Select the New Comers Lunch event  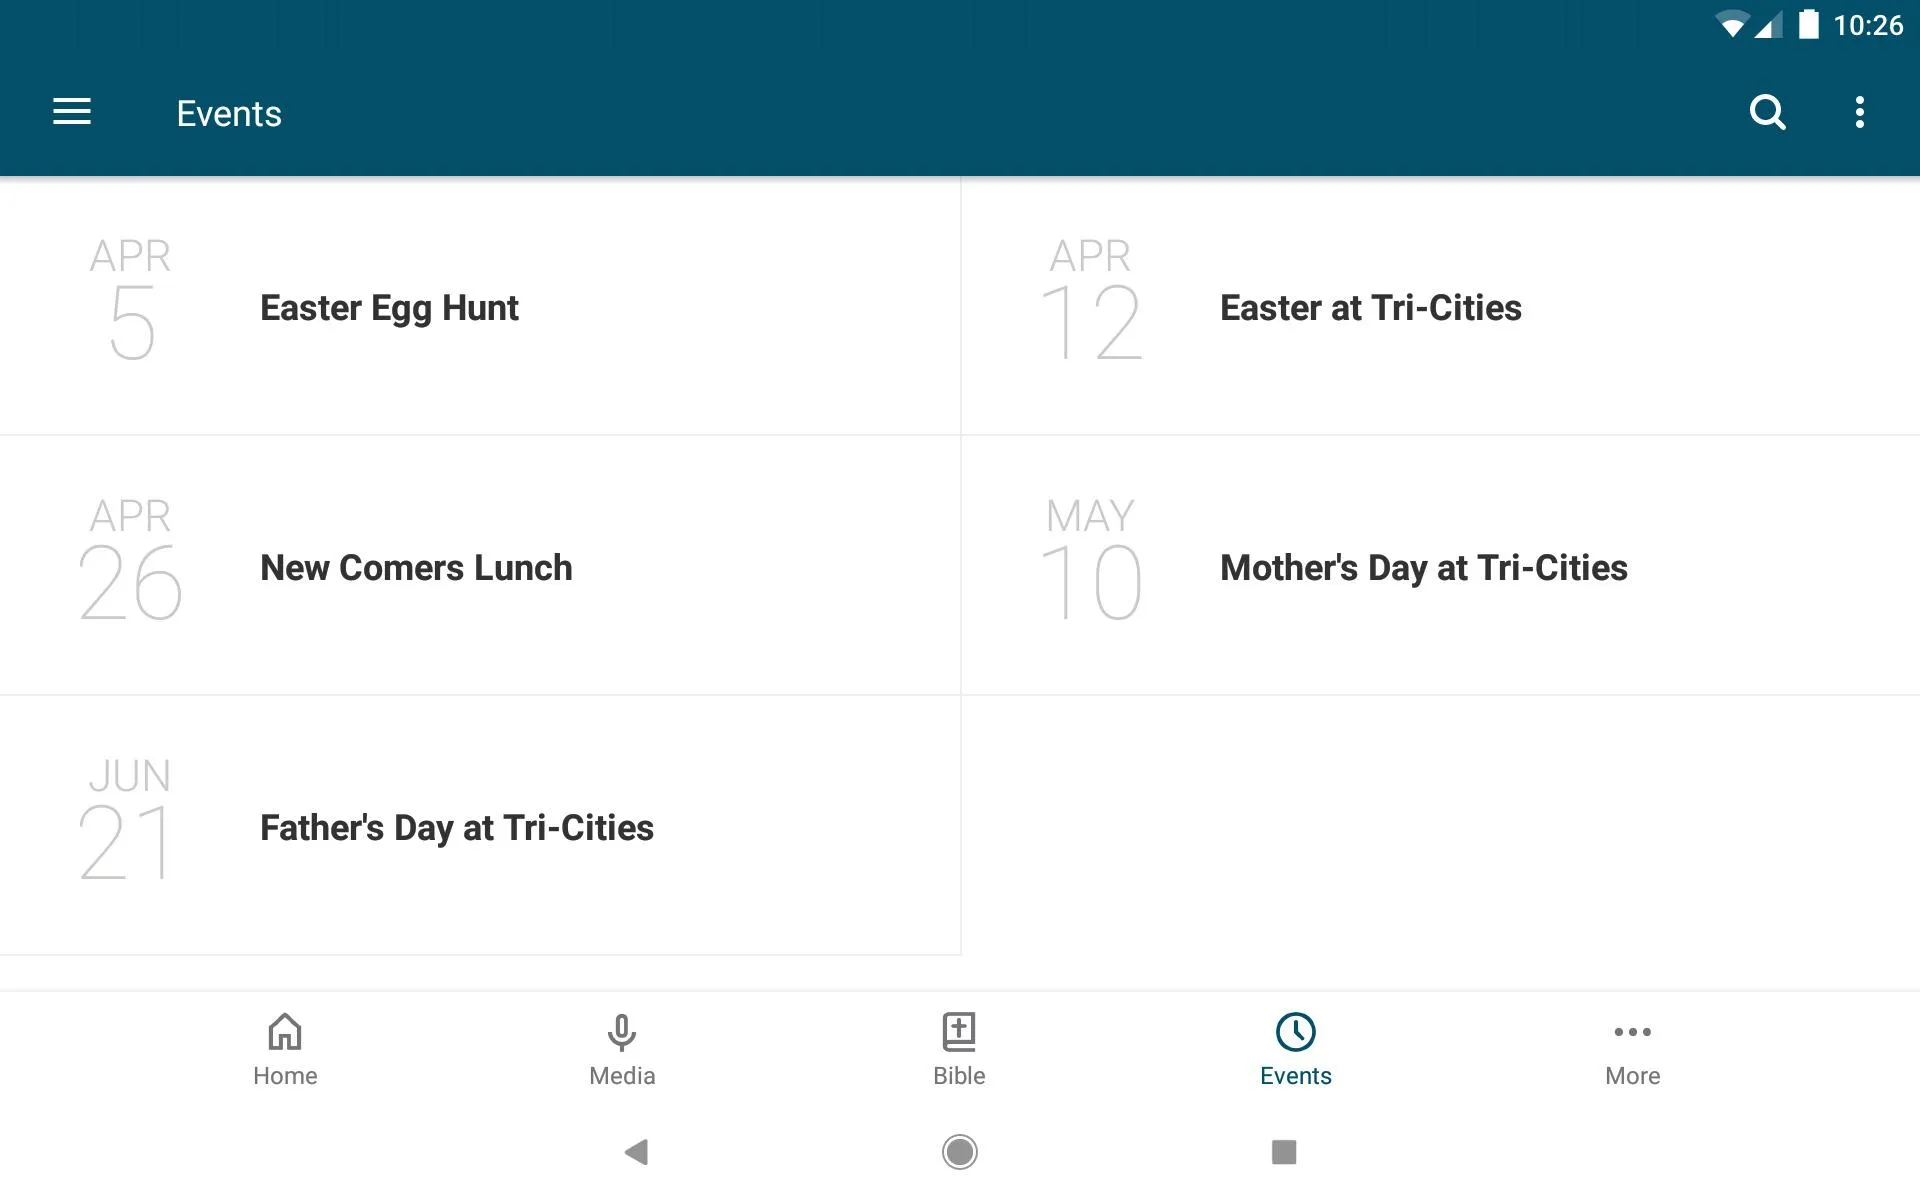pos(415,565)
